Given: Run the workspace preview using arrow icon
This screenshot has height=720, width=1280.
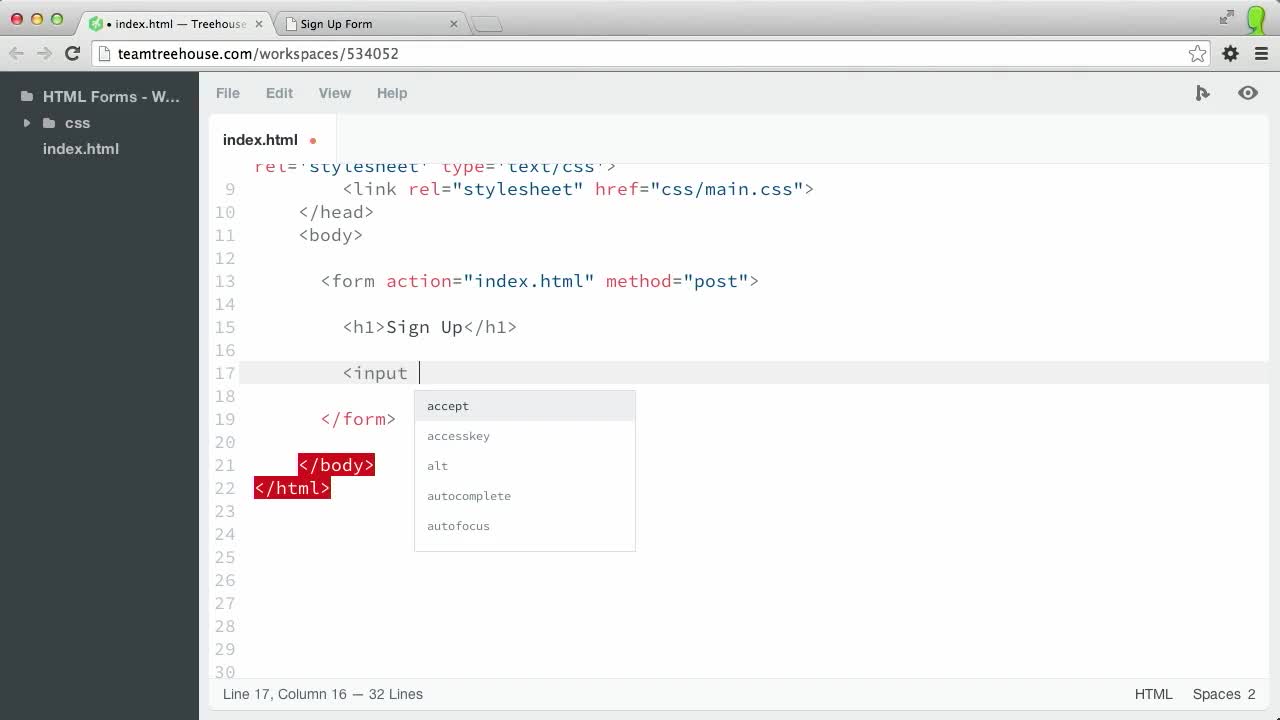Looking at the screenshot, I should coord(1203,92).
